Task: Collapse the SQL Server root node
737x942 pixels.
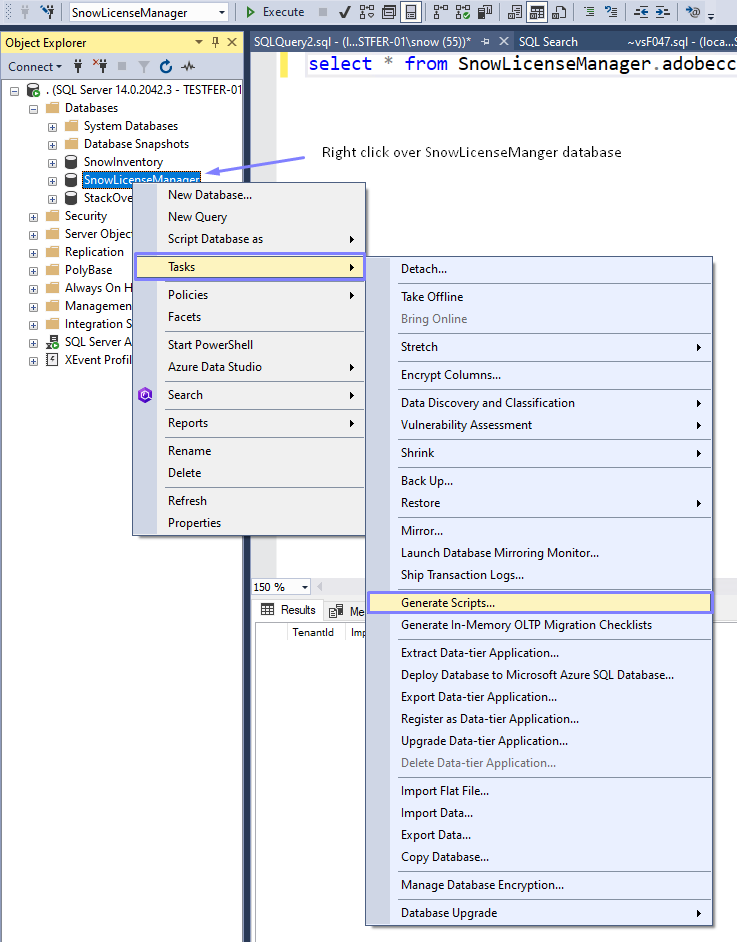Action: (14, 91)
